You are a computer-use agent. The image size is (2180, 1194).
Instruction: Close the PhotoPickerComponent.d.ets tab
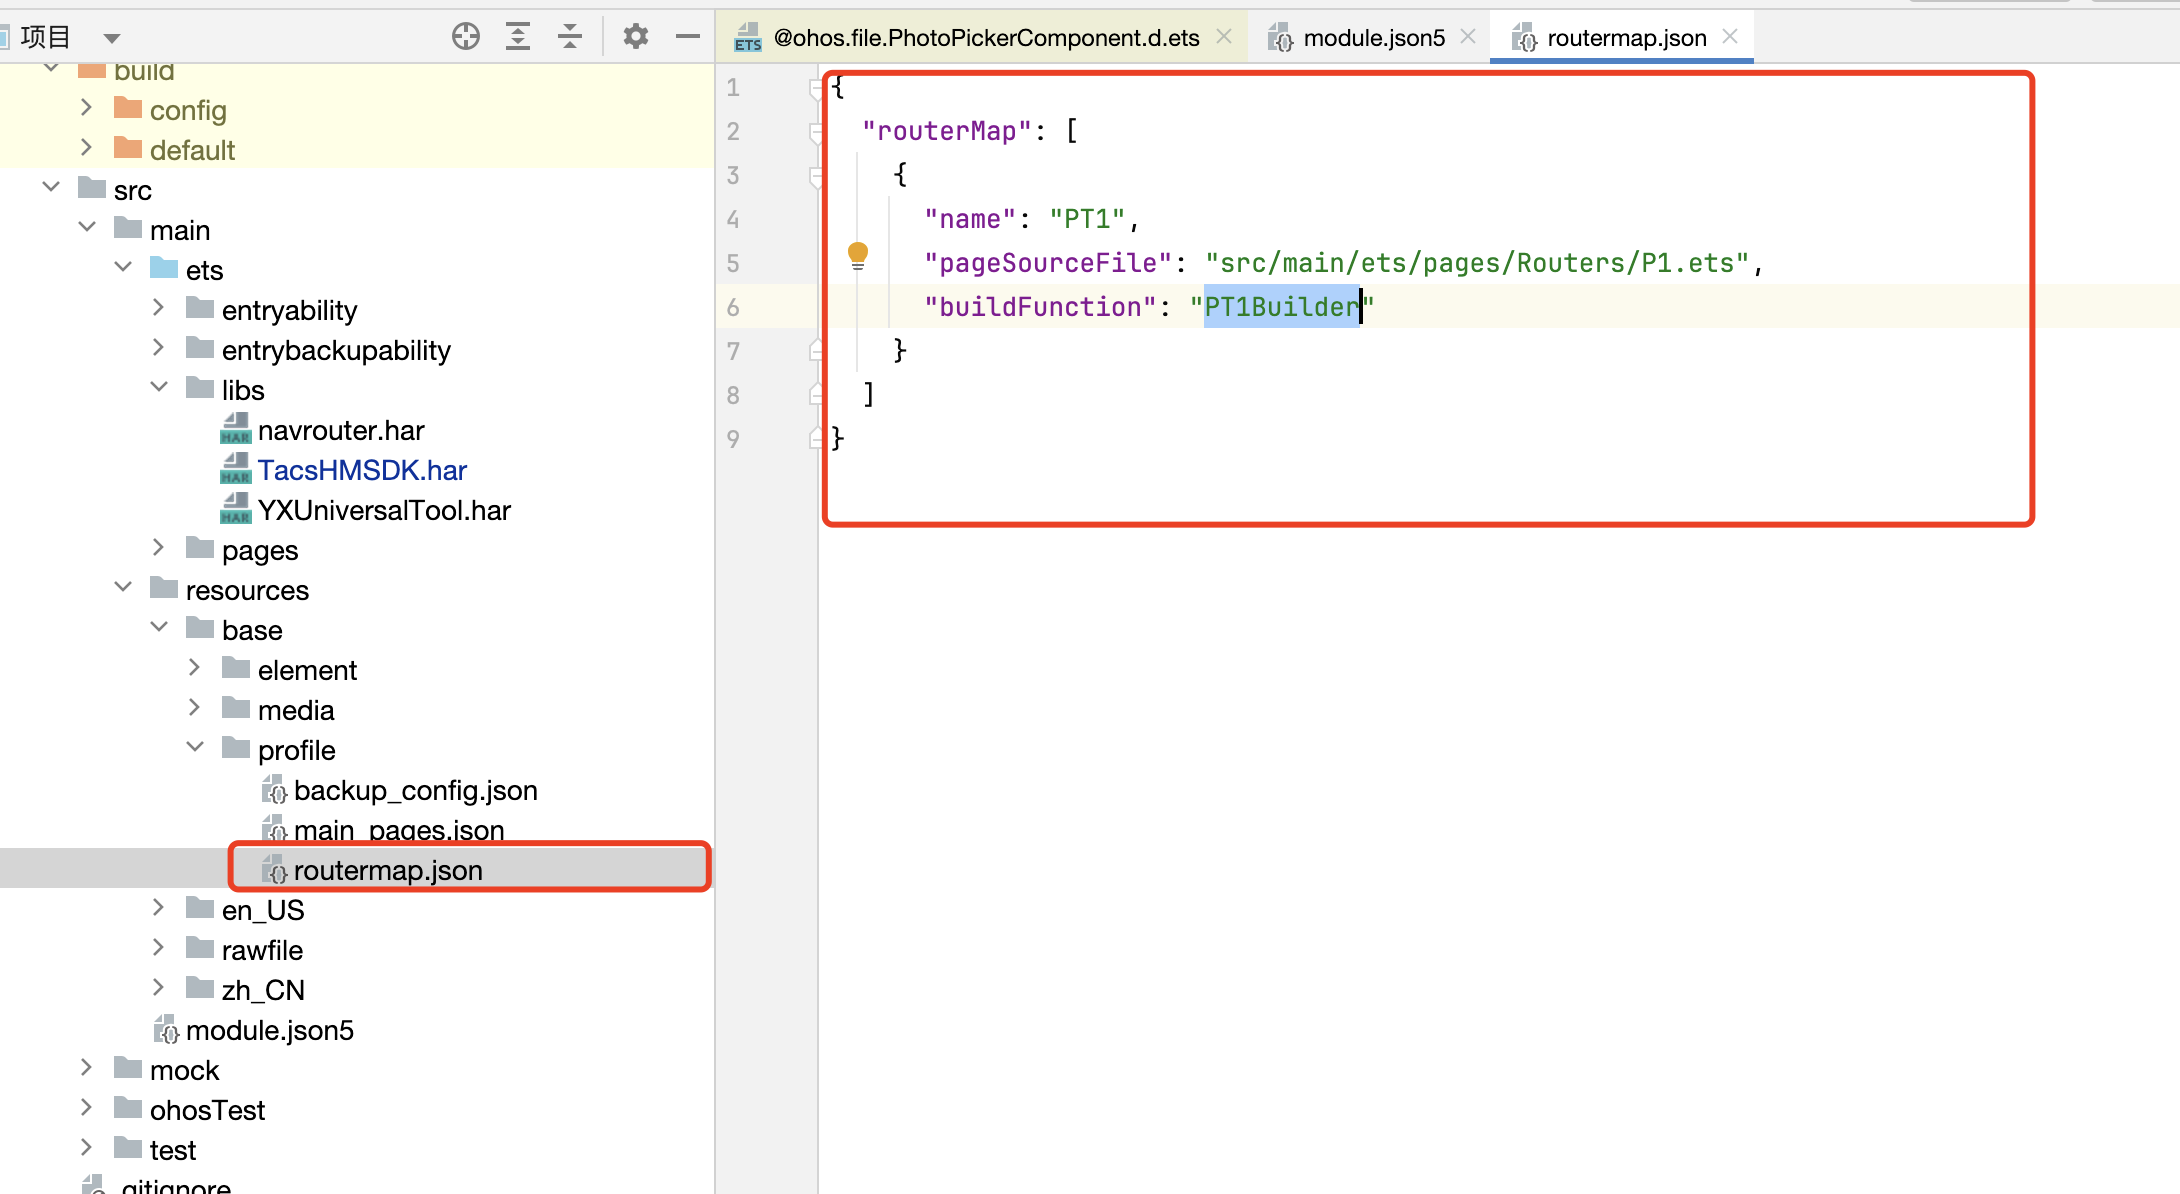pos(1224,37)
